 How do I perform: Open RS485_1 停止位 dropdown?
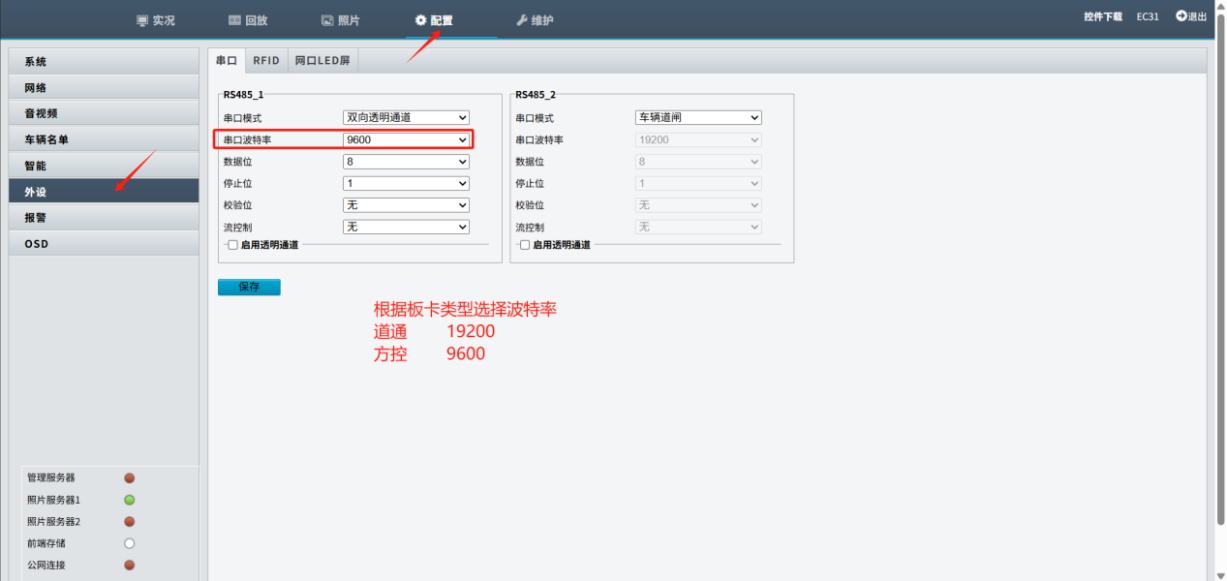point(406,183)
